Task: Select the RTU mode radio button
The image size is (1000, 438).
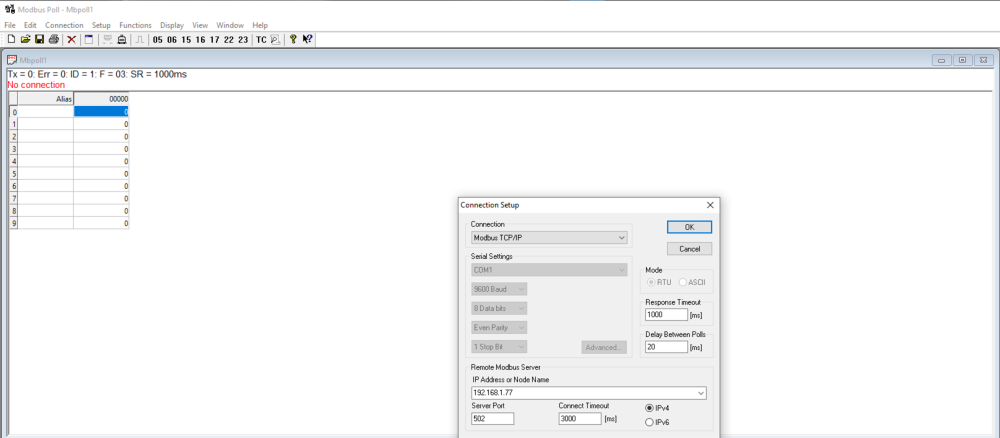Action: tap(652, 282)
